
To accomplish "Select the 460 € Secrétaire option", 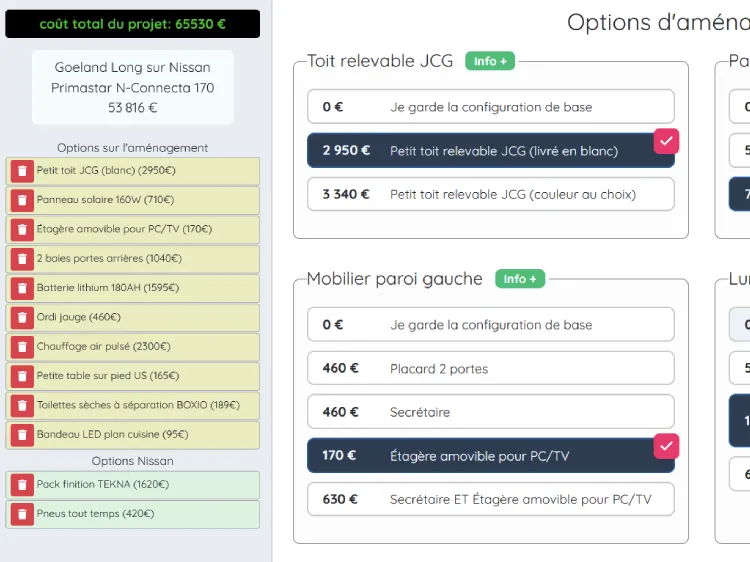I will [490, 412].
